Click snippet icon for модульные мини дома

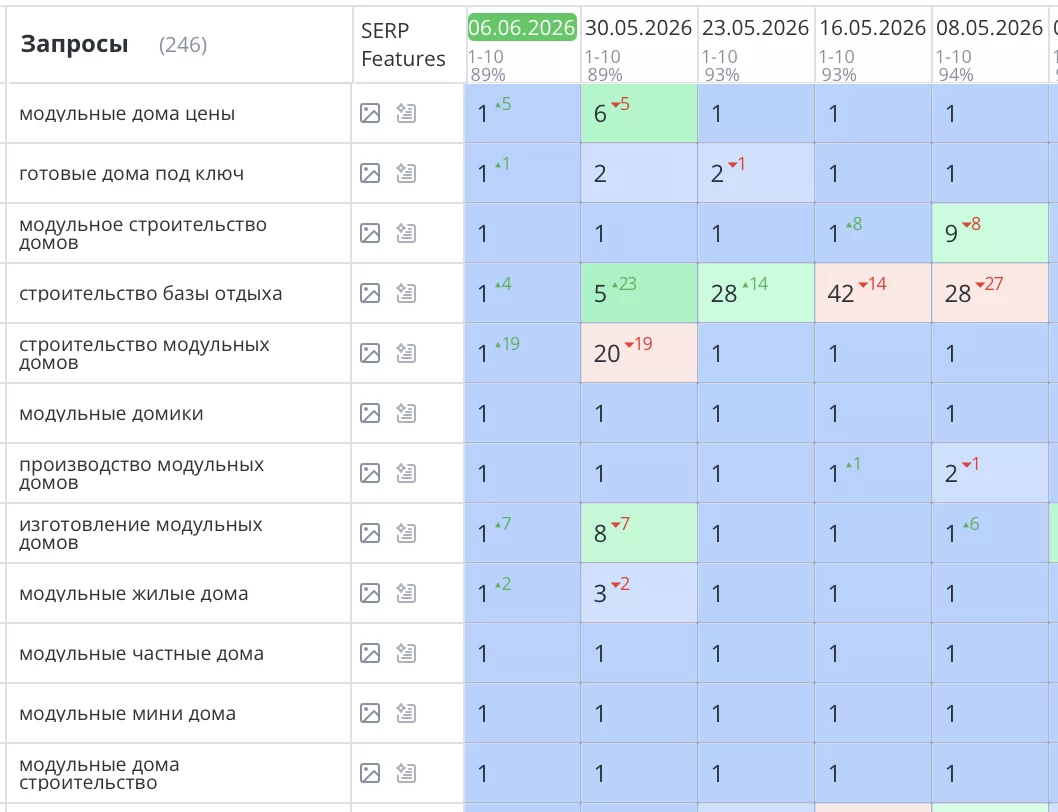click(406, 713)
